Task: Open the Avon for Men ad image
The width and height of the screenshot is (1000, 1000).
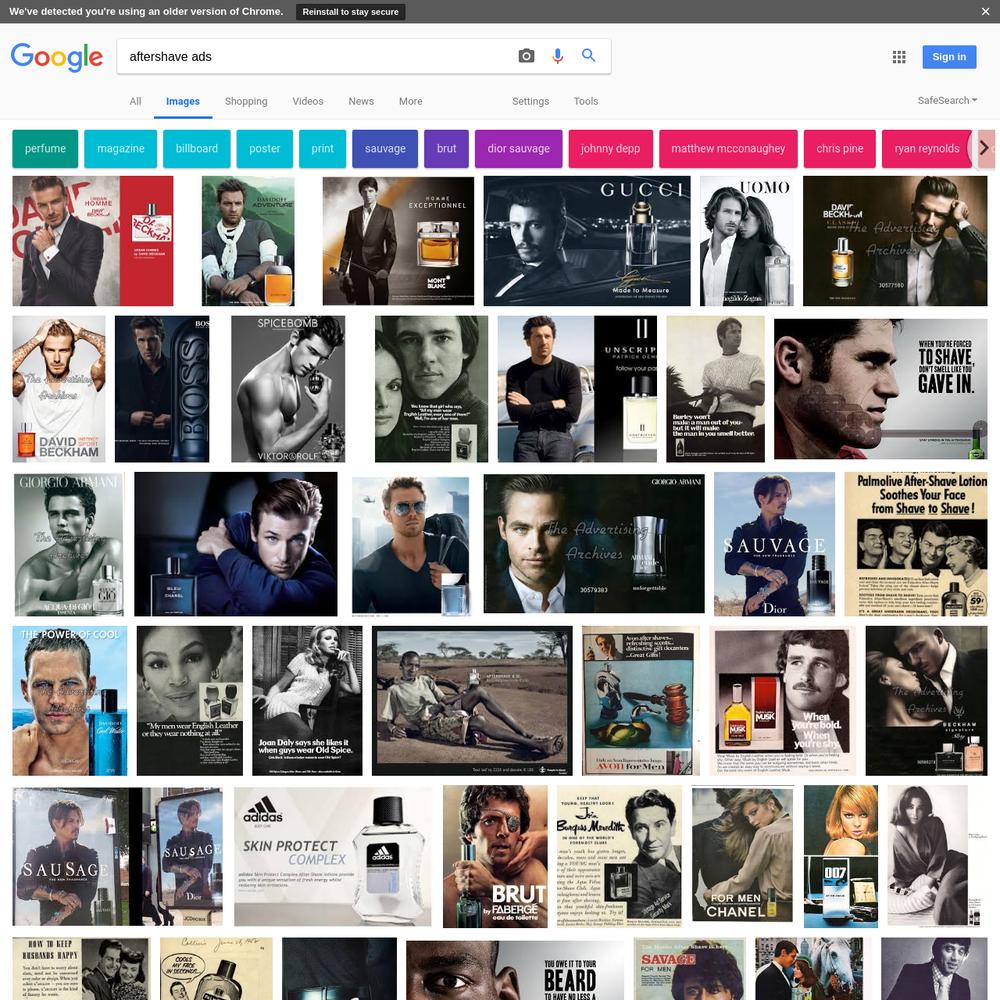Action: pyautogui.click(x=641, y=700)
